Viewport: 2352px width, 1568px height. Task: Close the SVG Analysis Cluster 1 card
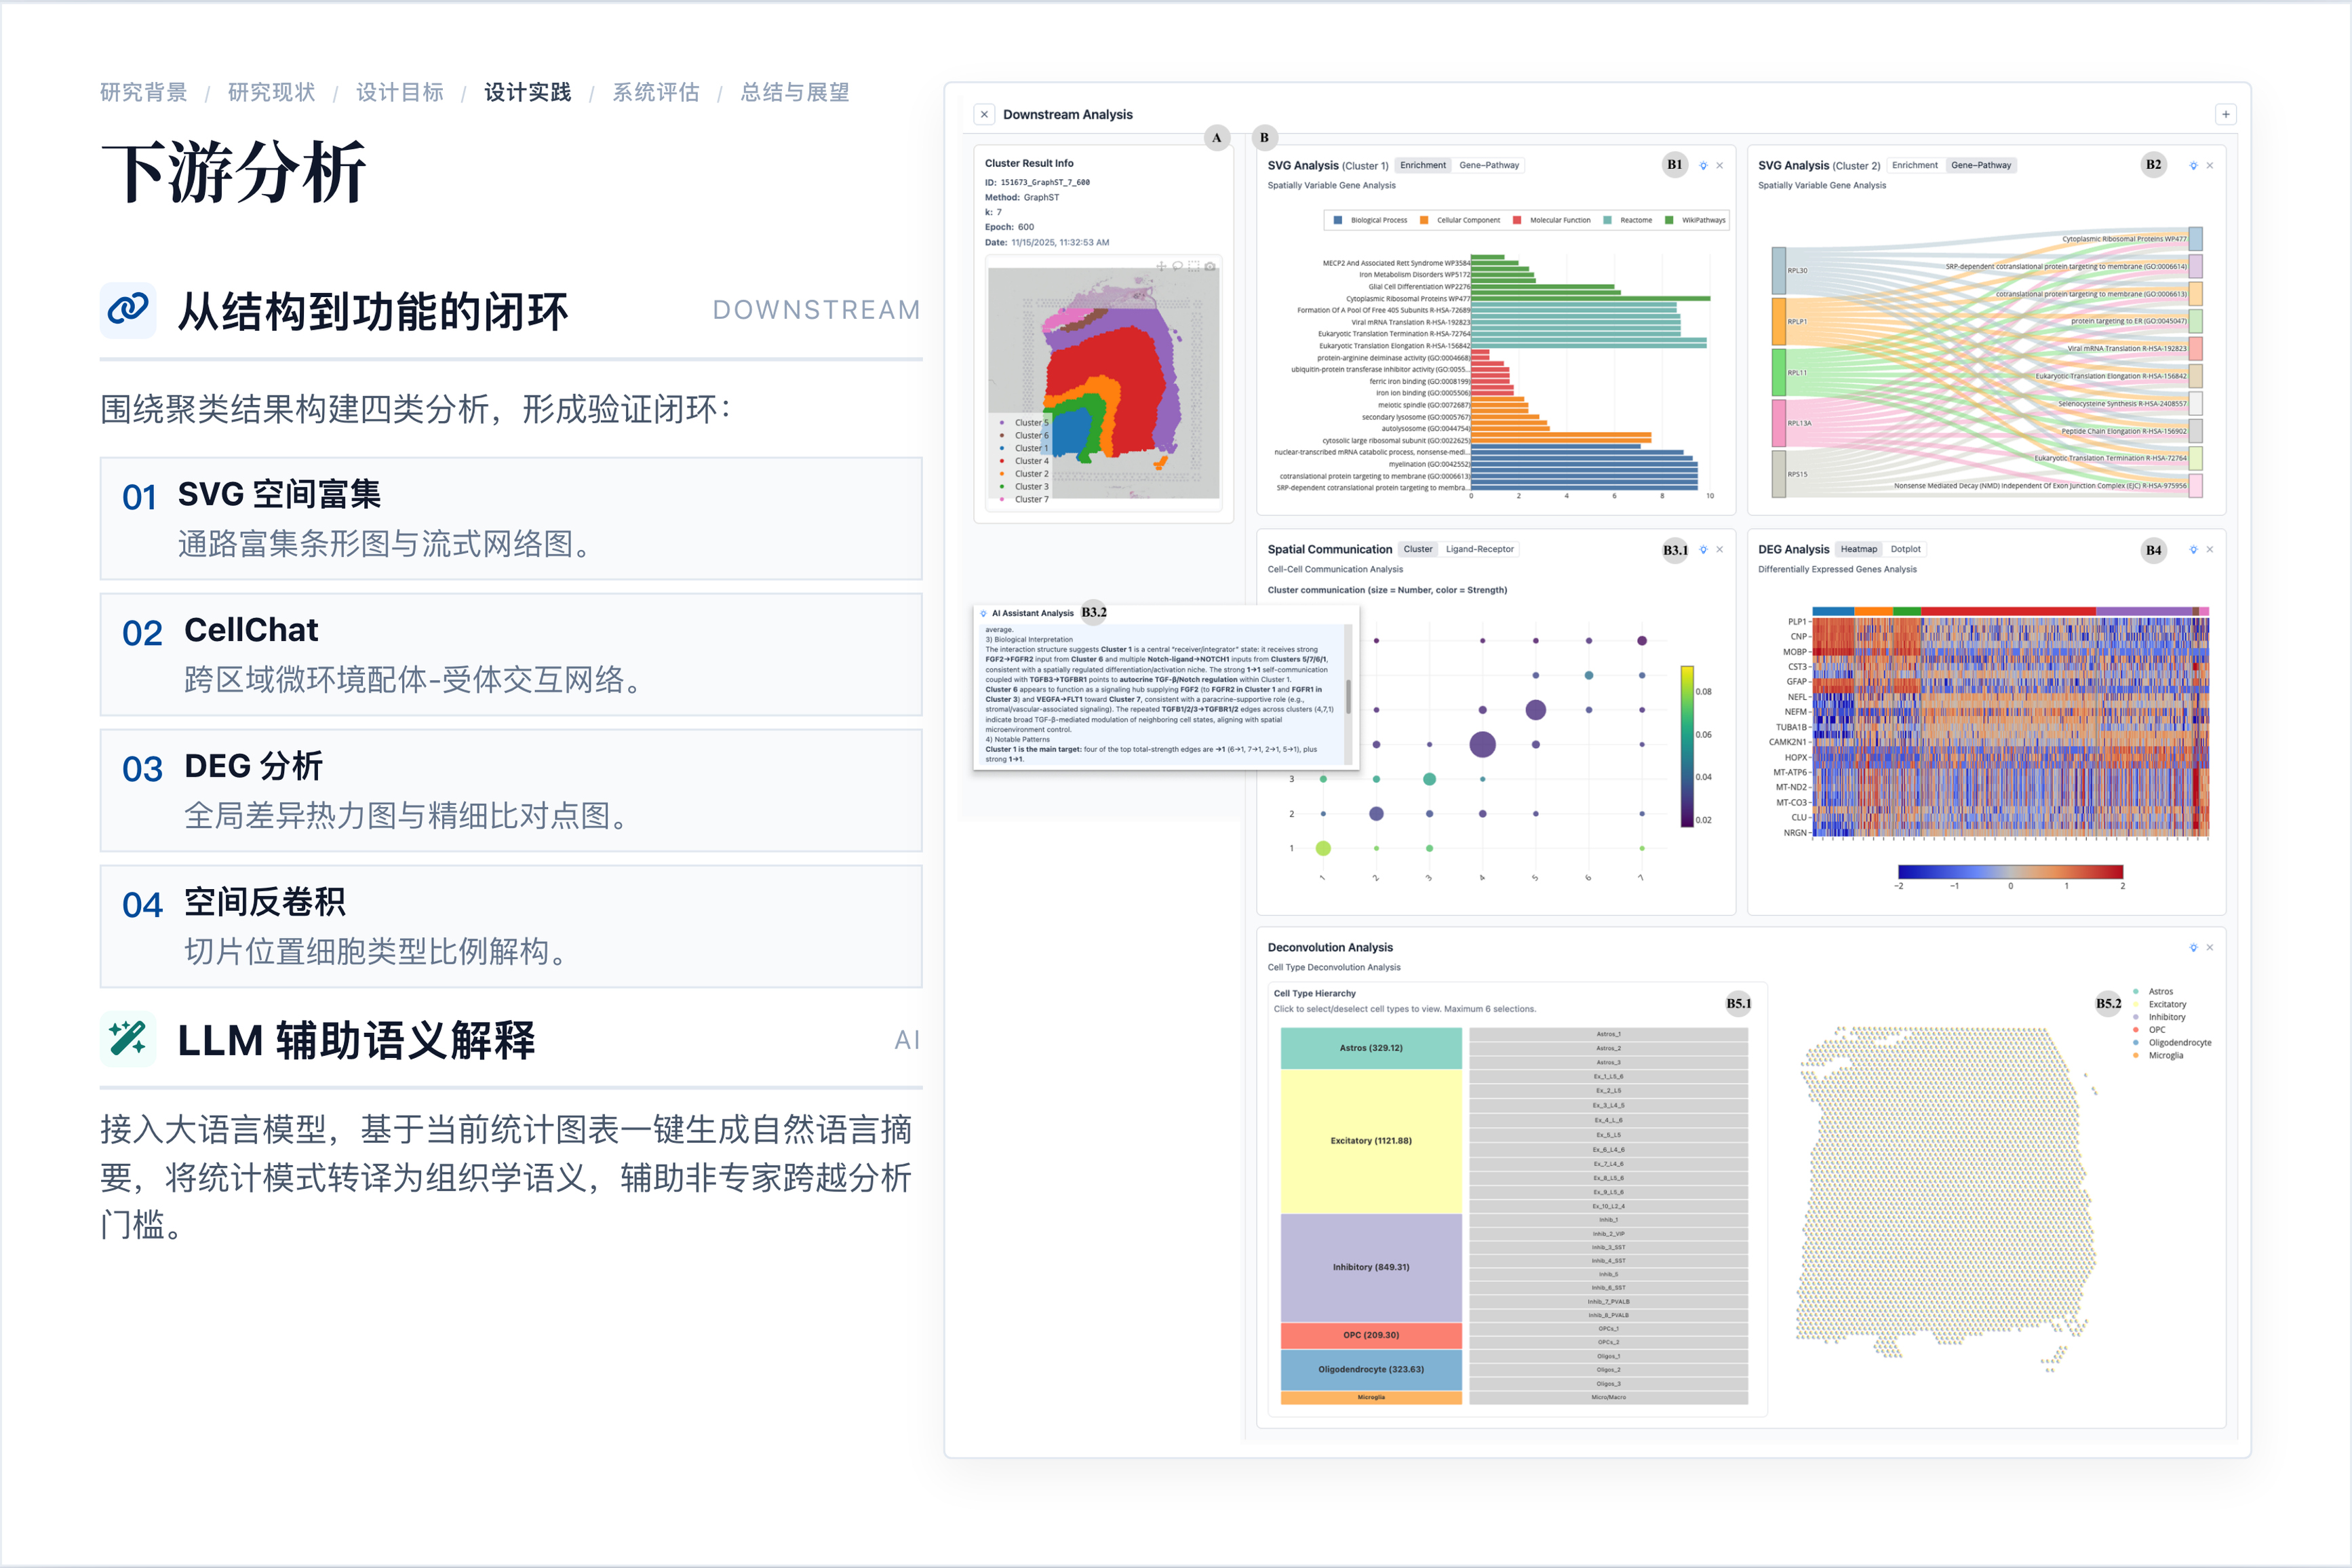(x=1720, y=165)
